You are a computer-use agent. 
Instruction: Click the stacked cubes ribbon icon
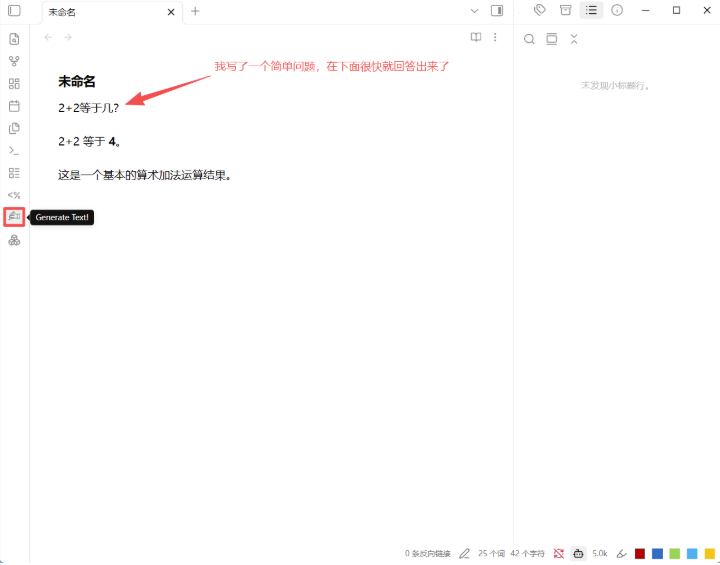[x=14, y=240]
